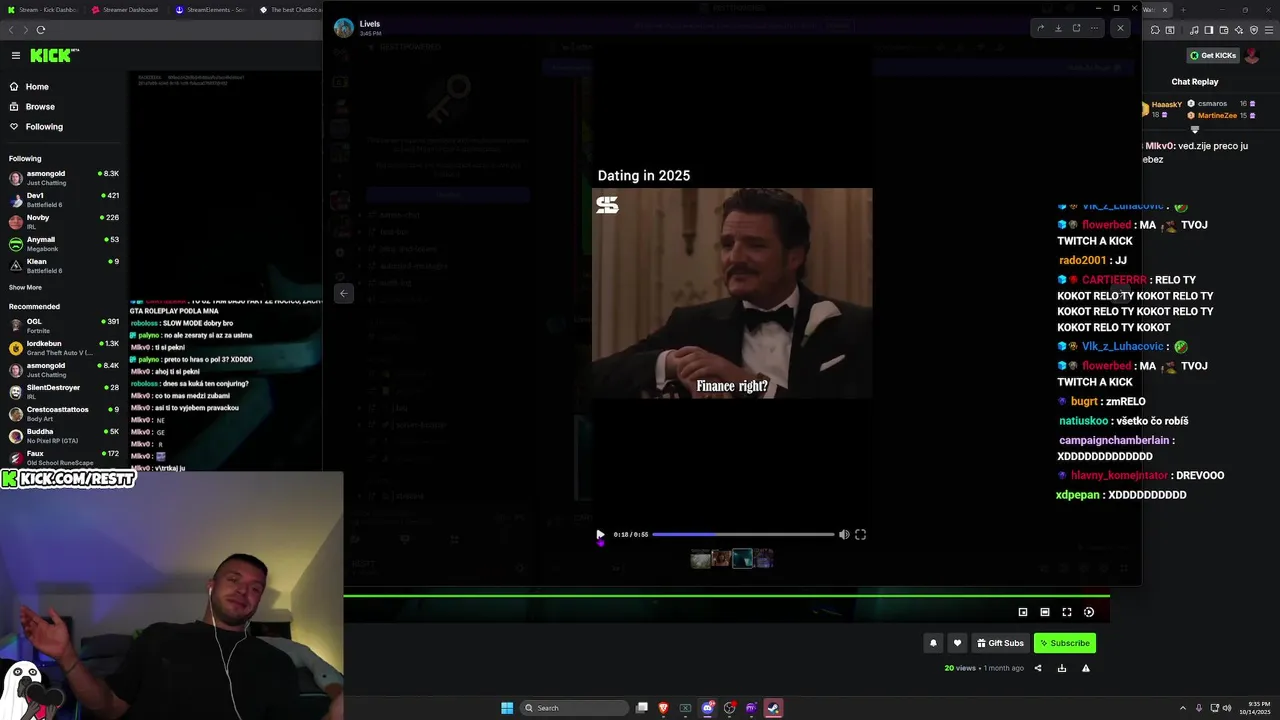
Task: Click the green Subscribe button
Action: 1065,643
